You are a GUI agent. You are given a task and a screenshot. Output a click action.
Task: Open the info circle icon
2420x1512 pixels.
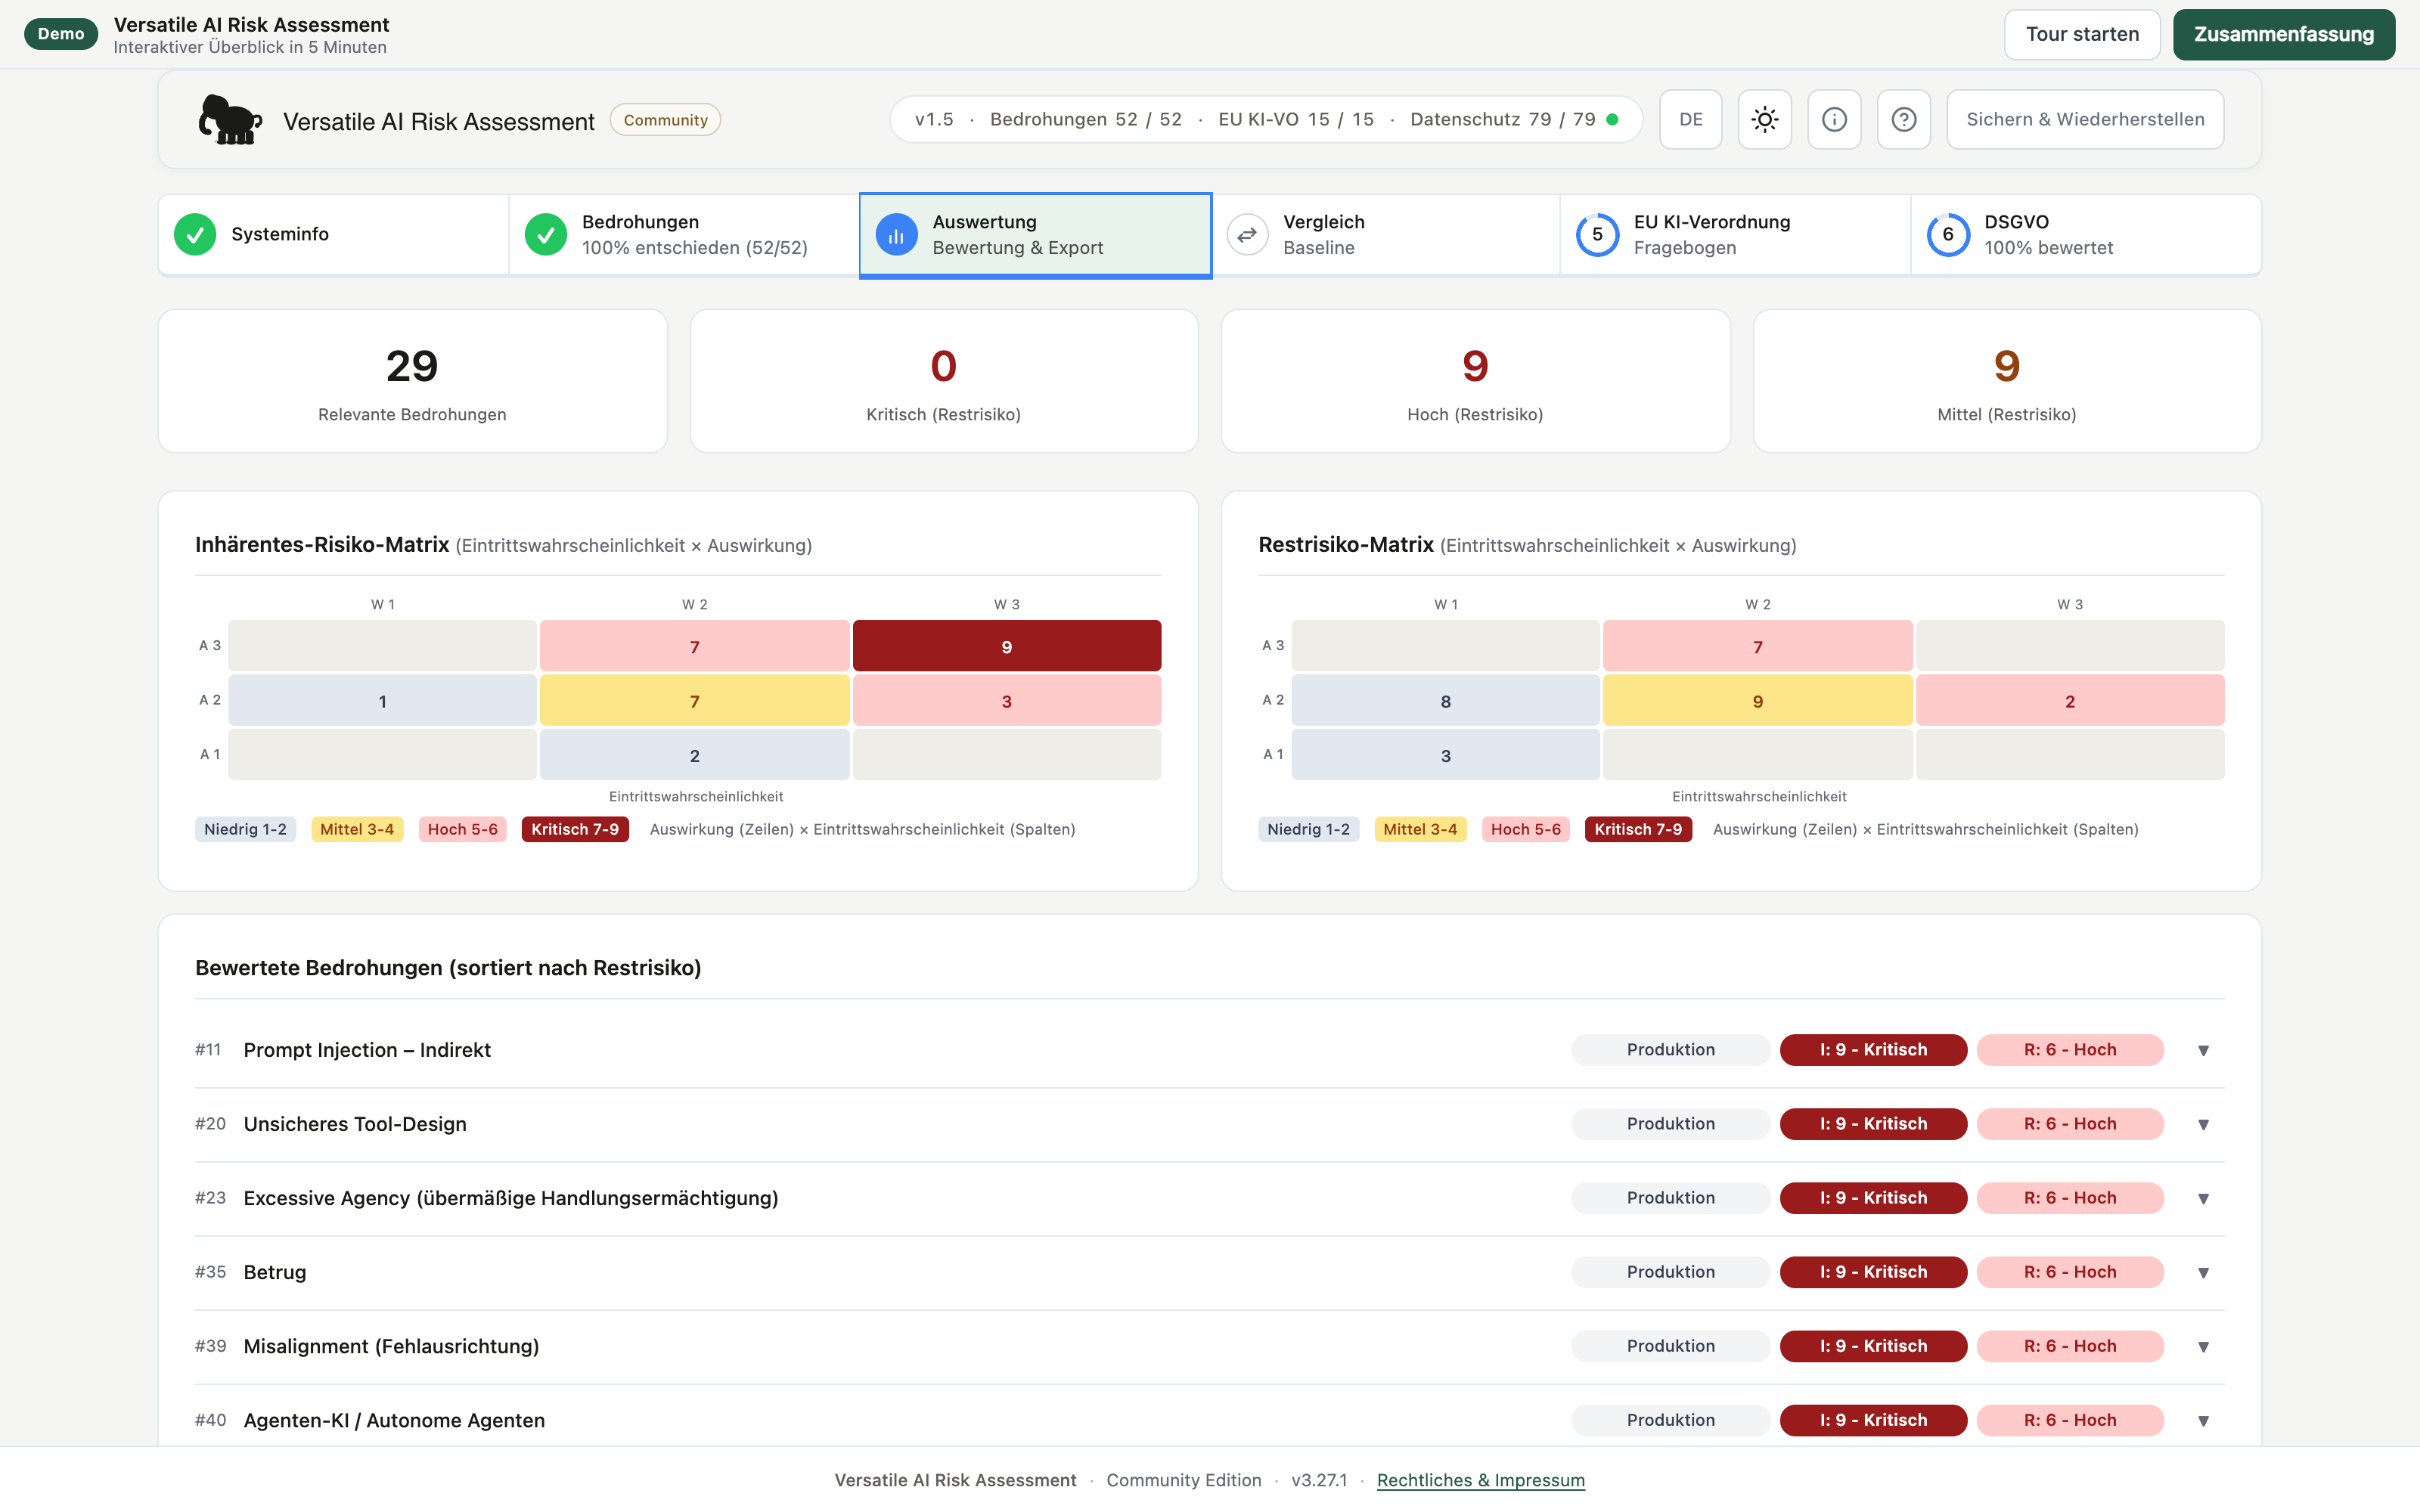pos(1834,120)
